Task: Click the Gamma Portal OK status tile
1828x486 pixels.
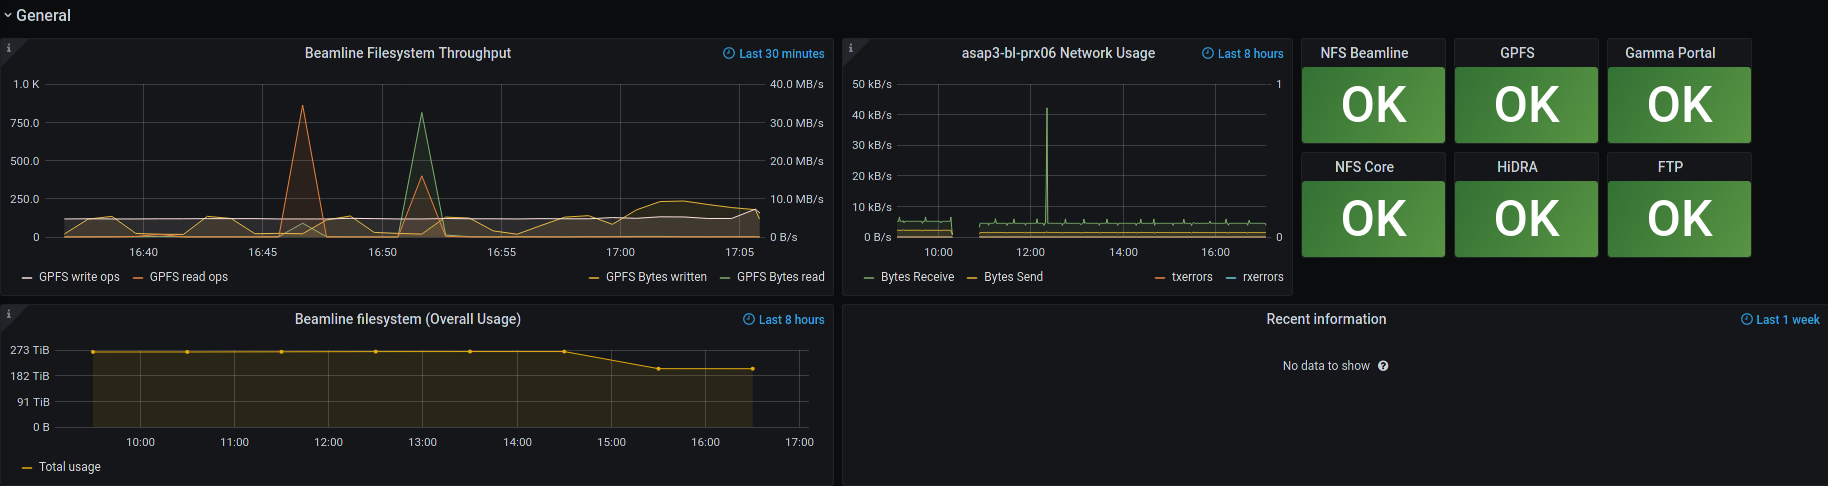Action: 1679,105
